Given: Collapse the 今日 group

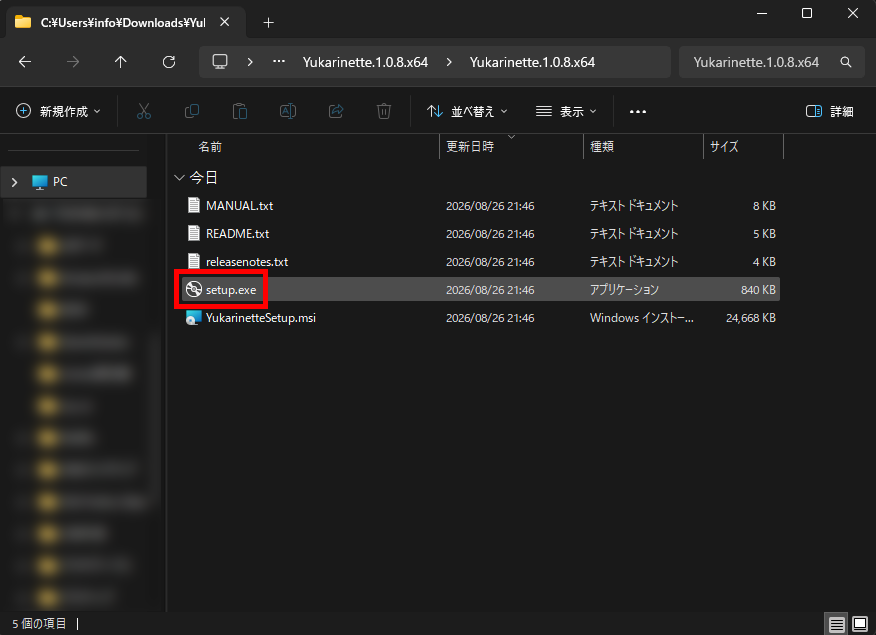Looking at the screenshot, I should 179,178.
